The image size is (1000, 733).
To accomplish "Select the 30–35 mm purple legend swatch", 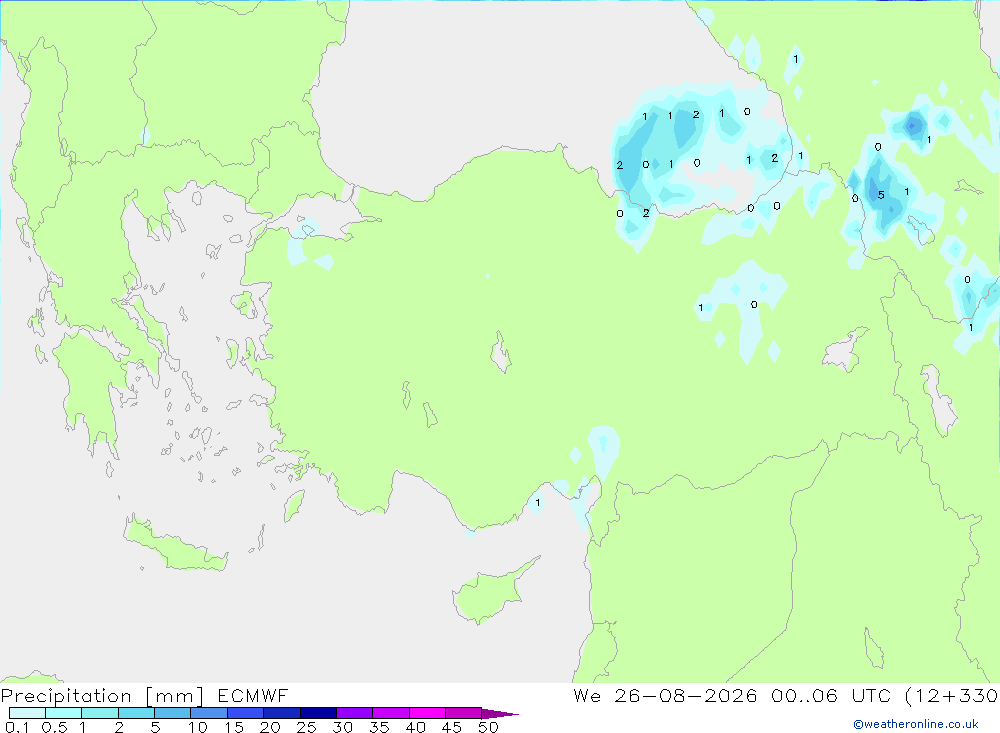I will click(355, 713).
